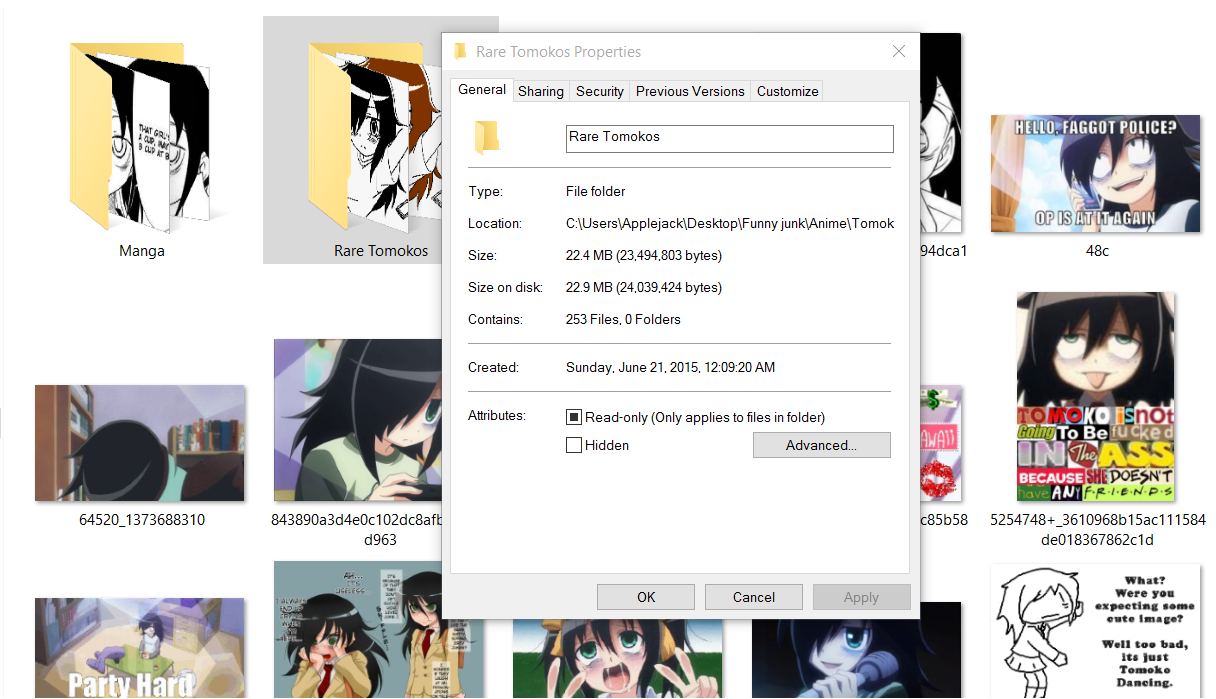The image size is (1216, 699).
Task: Click the folder icon in Properties dialog
Action: [487, 138]
